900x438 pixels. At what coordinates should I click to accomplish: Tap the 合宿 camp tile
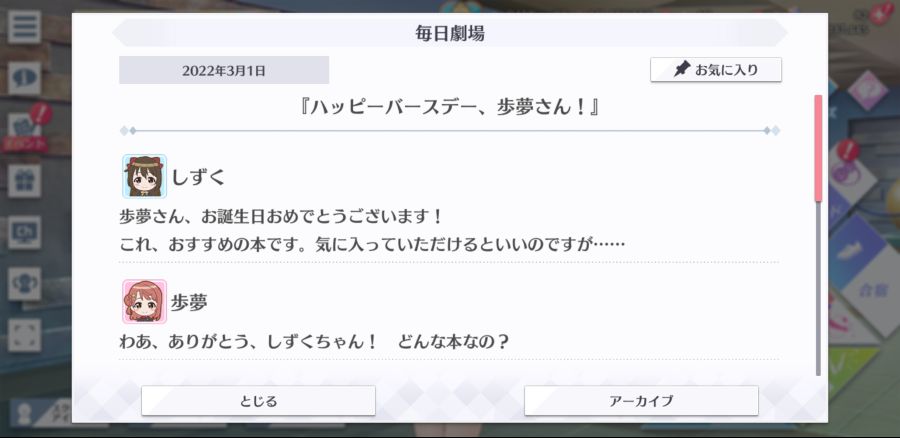pyautogui.click(x=874, y=289)
